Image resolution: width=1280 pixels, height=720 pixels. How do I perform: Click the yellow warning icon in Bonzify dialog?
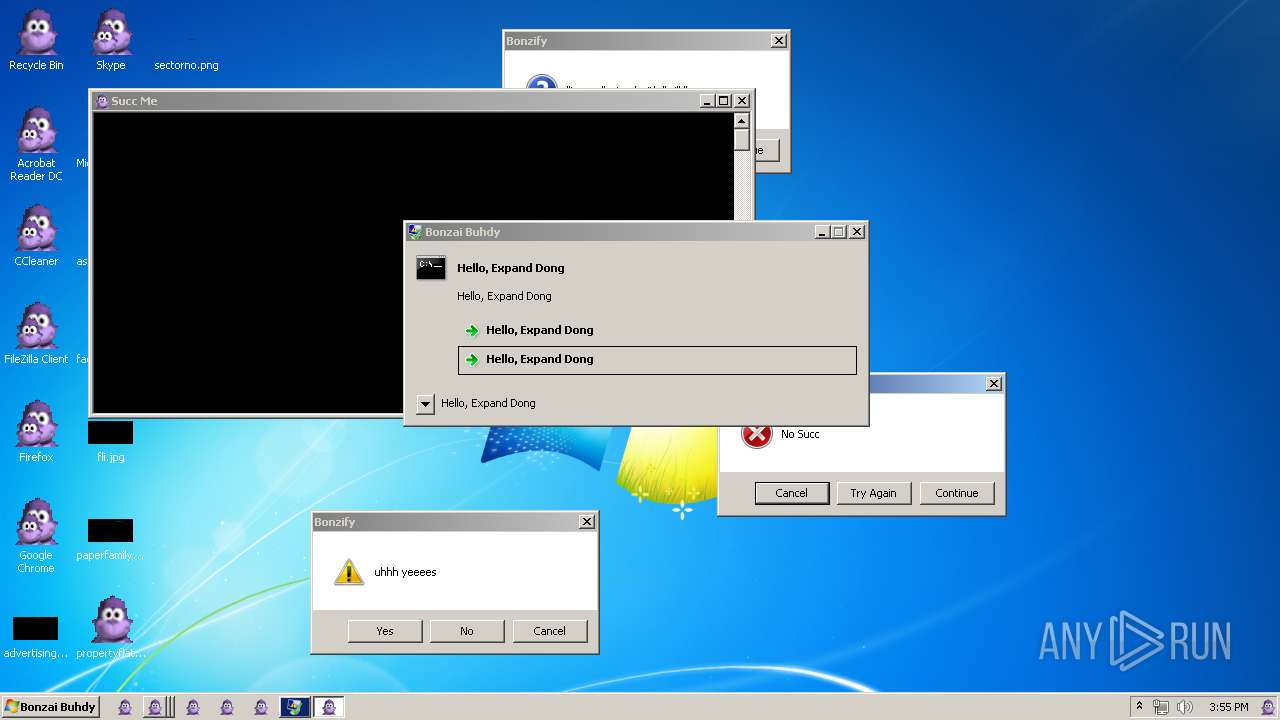click(x=349, y=572)
